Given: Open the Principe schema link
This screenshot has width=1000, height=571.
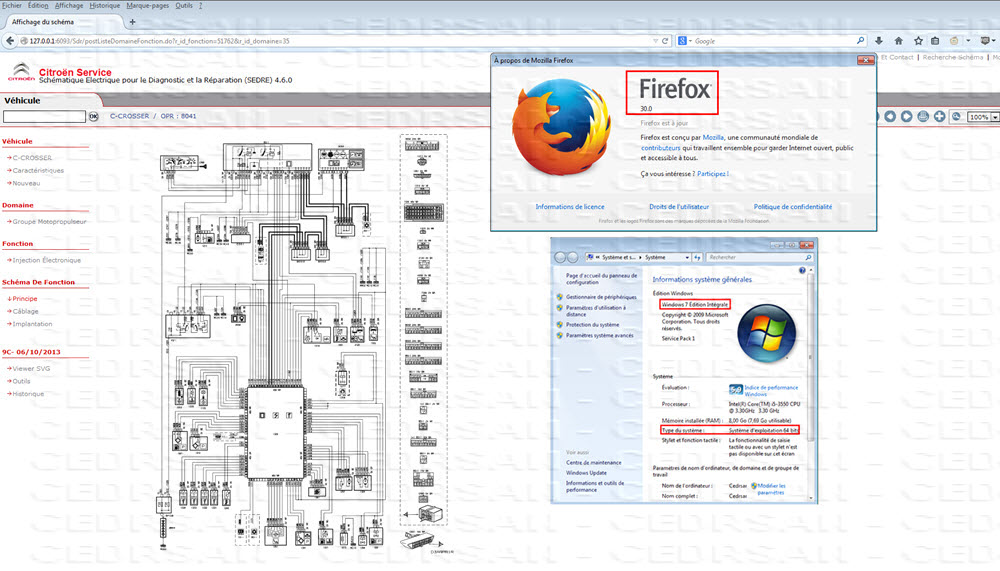Looking at the screenshot, I should point(25,298).
